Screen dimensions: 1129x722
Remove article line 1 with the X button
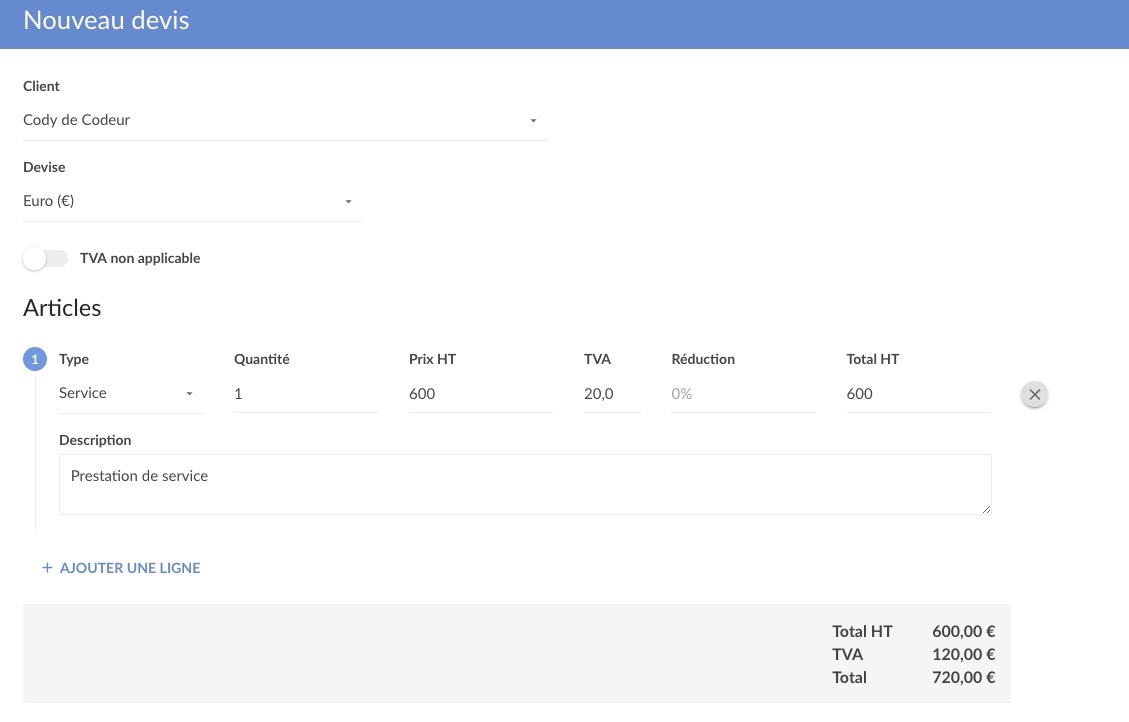click(1034, 394)
